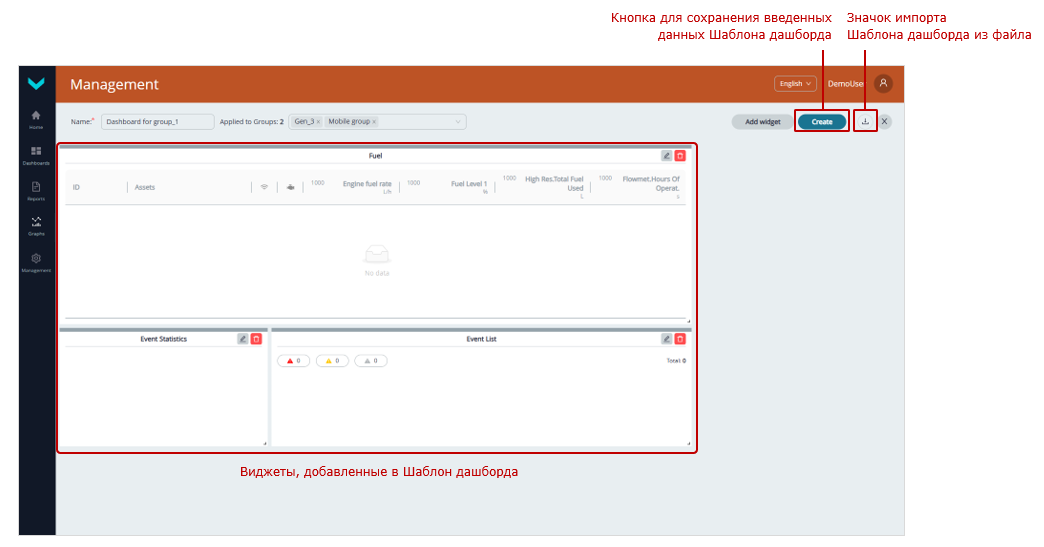Remove the Event List widget
1044x547 pixels.
coord(680,339)
